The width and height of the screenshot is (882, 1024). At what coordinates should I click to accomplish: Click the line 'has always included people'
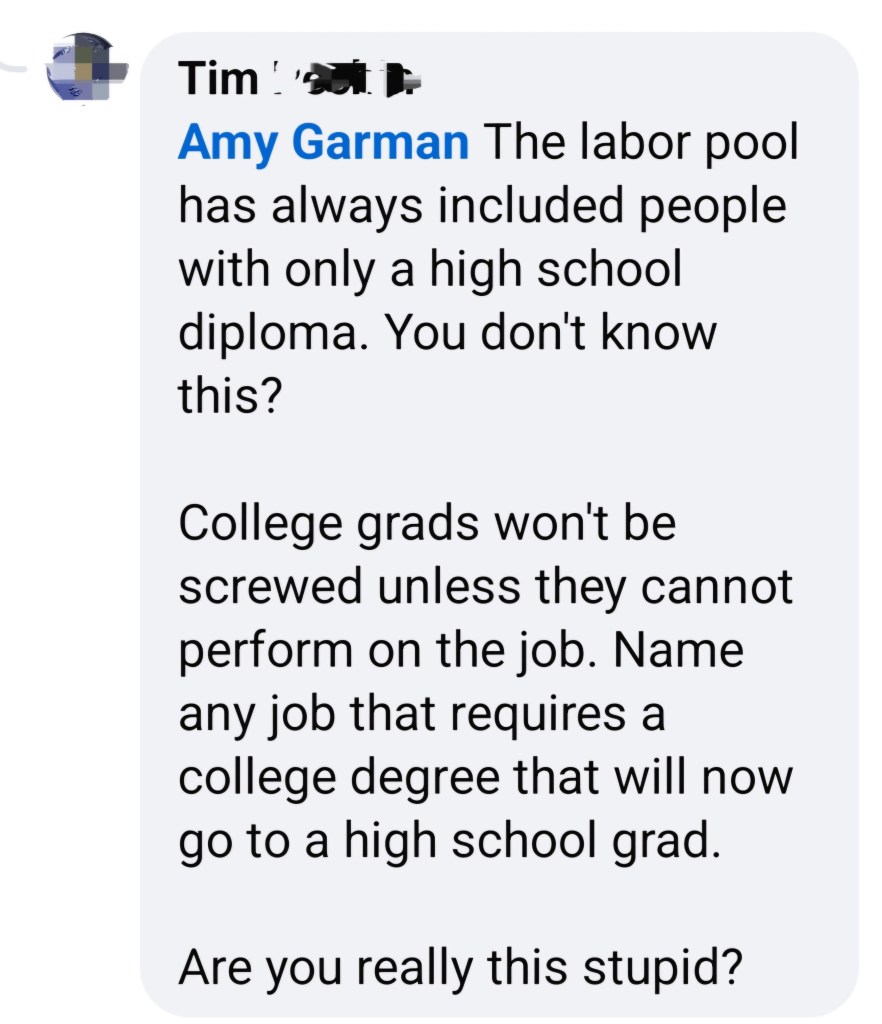482,207
